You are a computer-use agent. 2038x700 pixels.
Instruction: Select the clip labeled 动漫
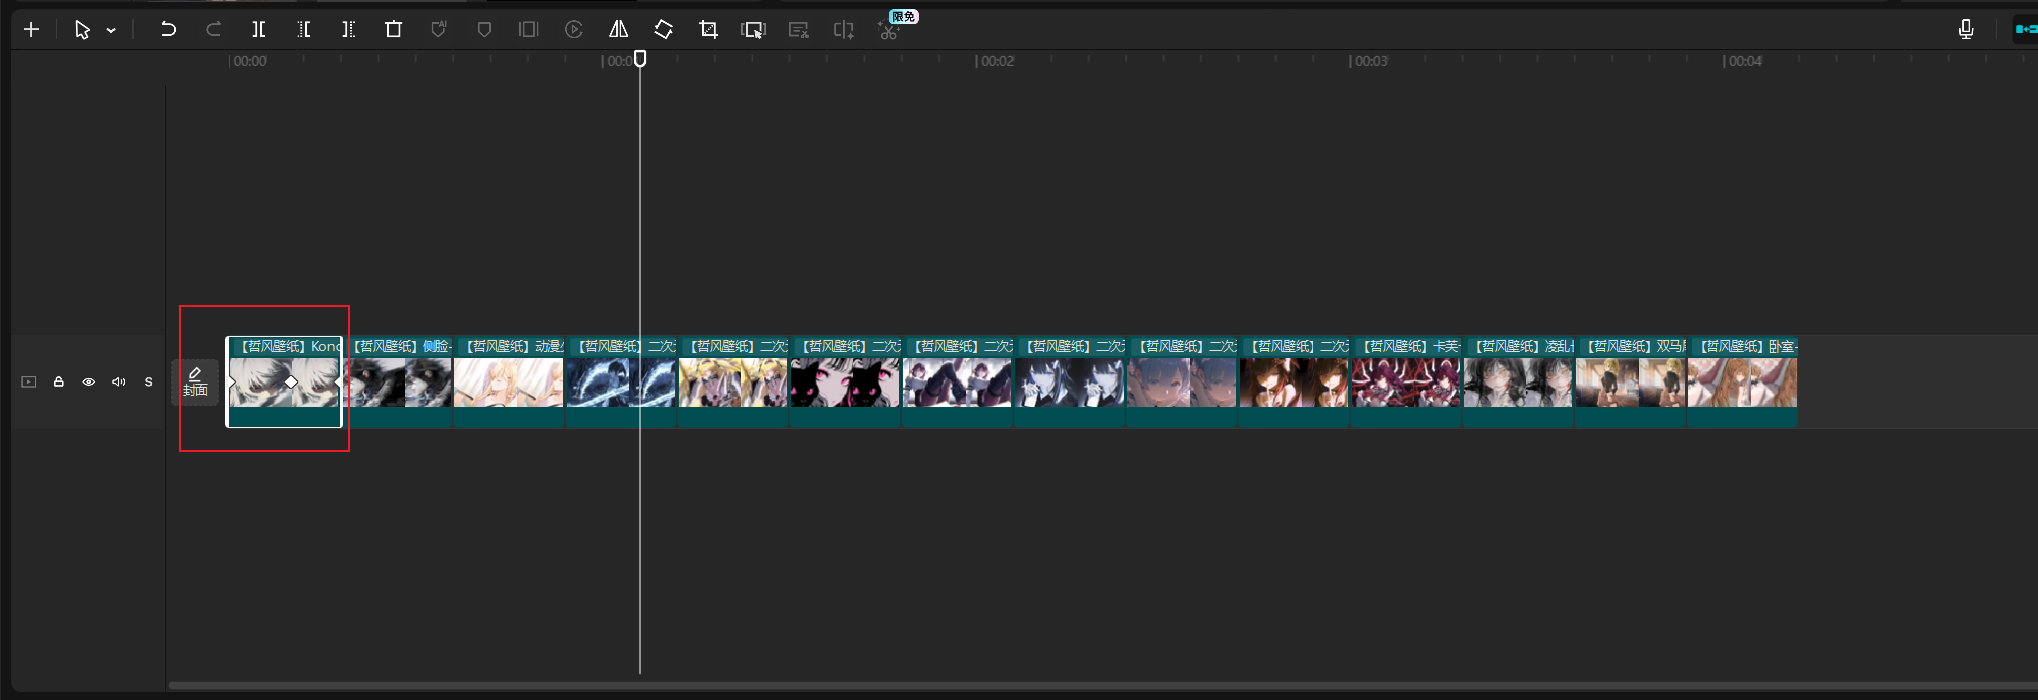509,382
